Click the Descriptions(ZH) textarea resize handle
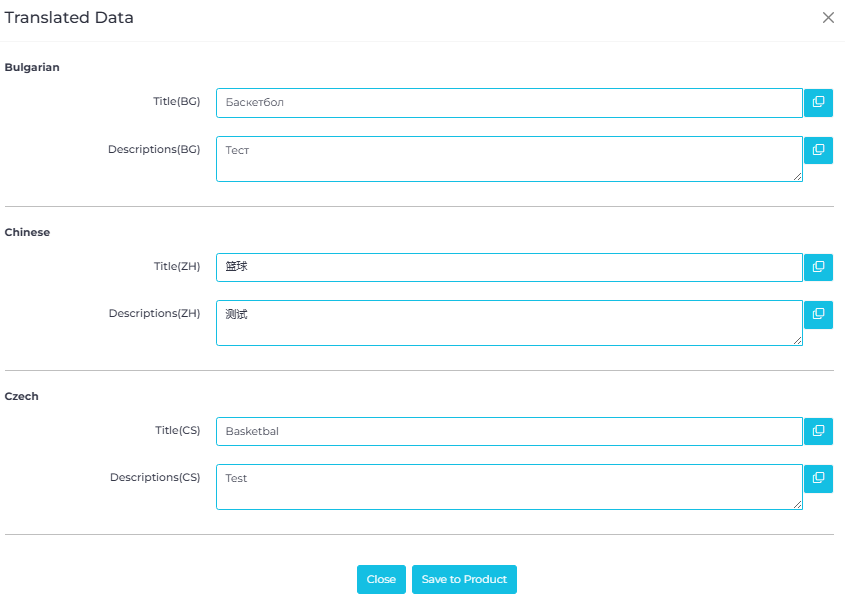Viewport: 845px width, 598px height. pyautogui.click(x=797, y=341)
